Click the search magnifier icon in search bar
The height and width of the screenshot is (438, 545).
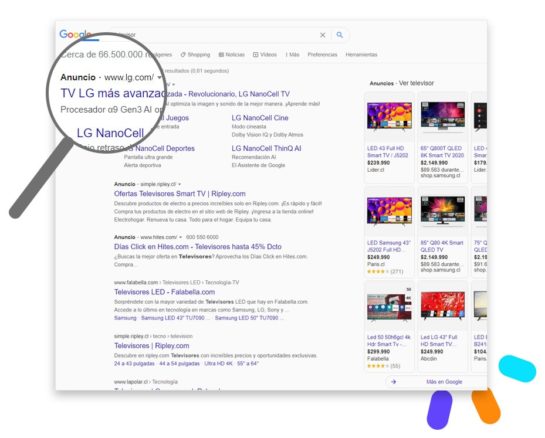pos(340,35)
